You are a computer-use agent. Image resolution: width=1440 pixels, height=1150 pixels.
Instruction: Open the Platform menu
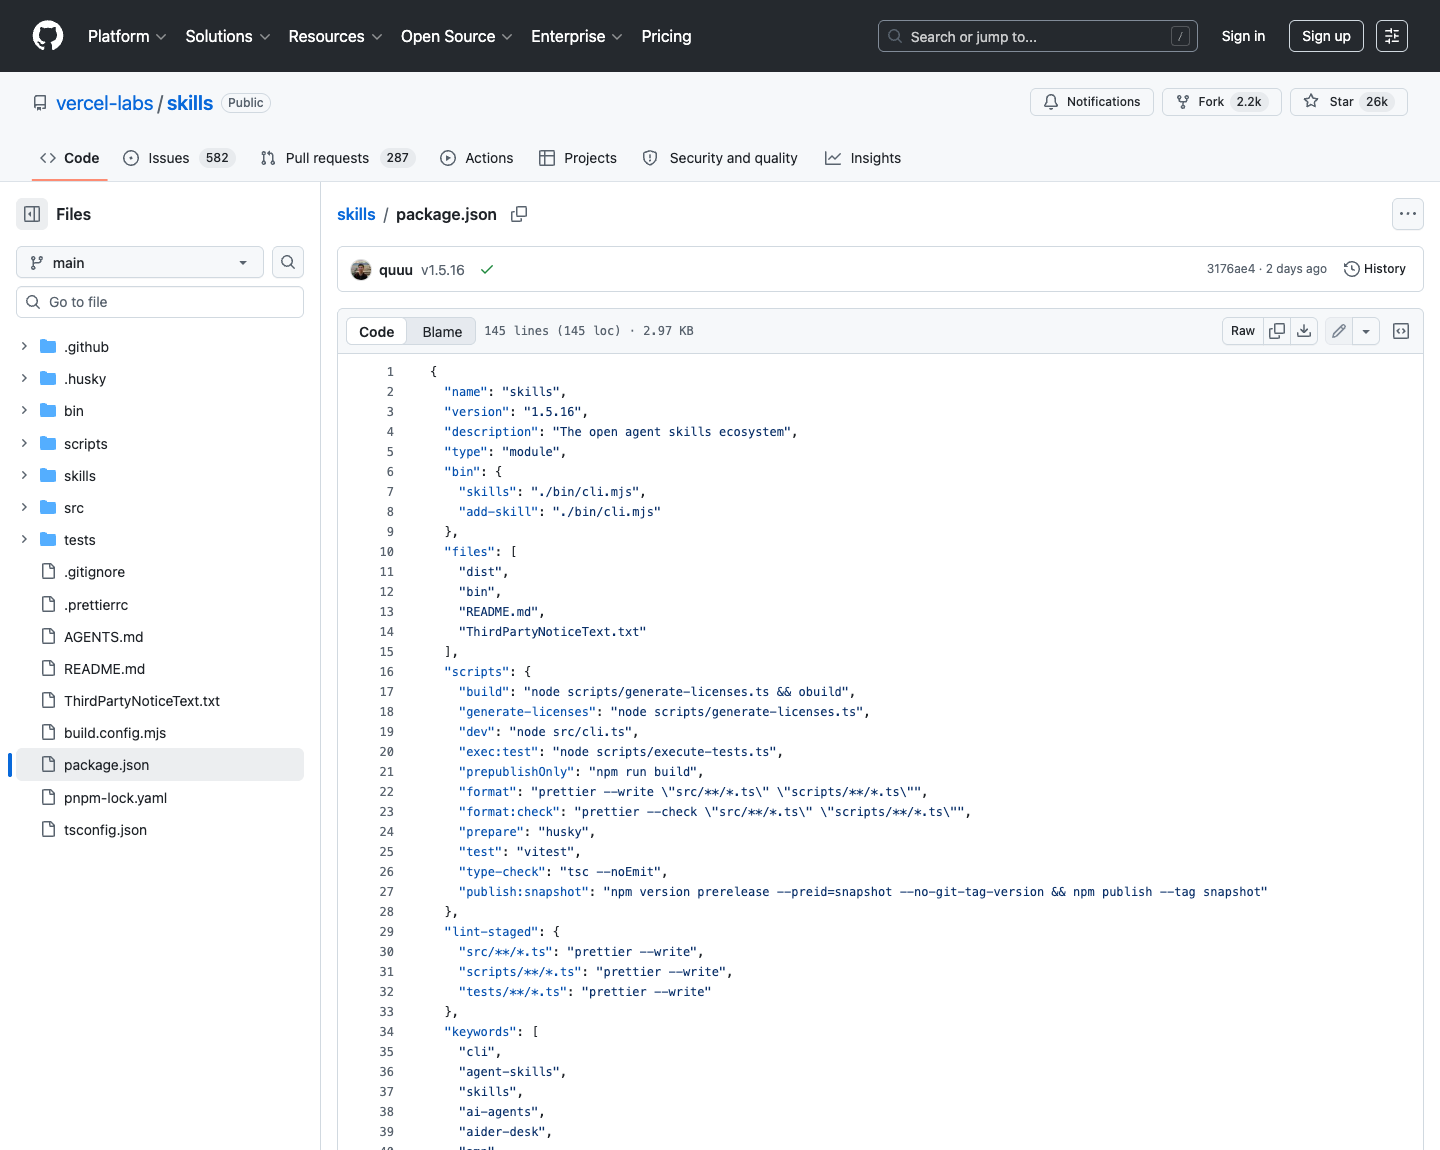coord(127,36)
